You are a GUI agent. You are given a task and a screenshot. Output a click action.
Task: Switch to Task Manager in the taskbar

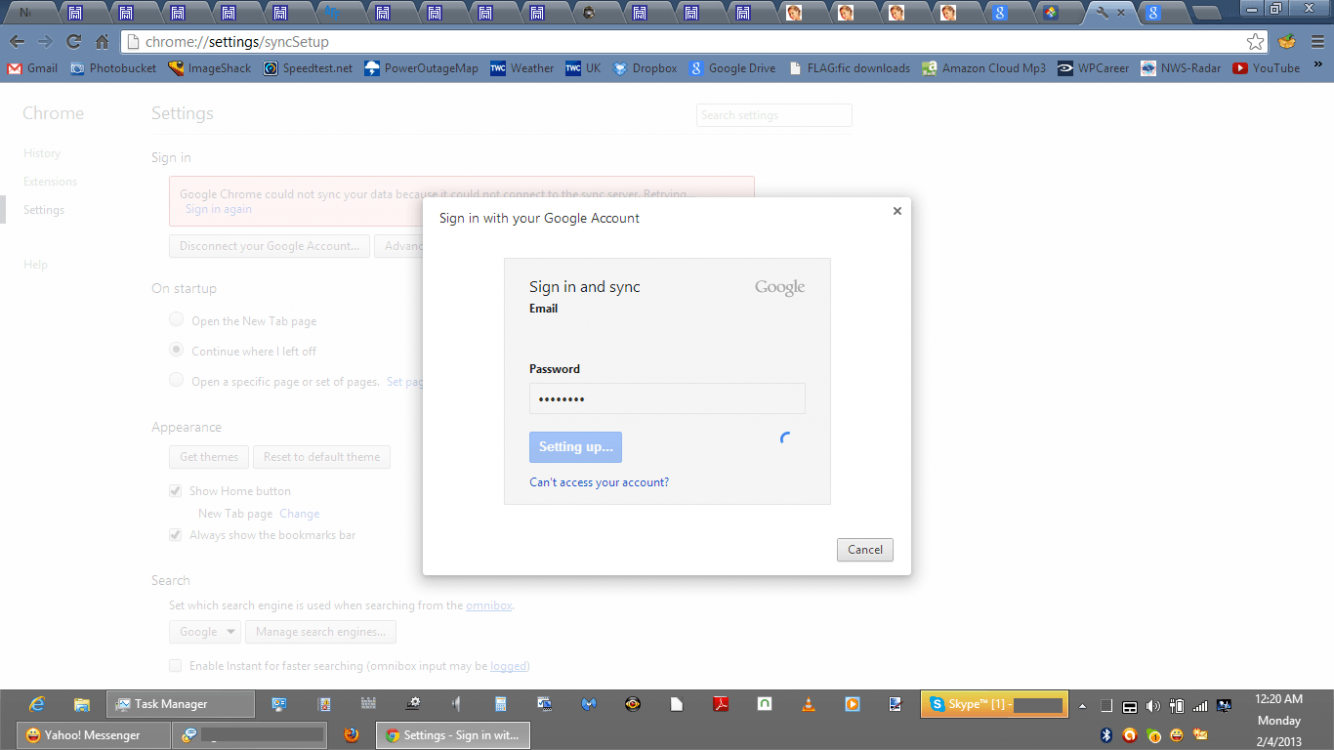click(x=181, y=704)
